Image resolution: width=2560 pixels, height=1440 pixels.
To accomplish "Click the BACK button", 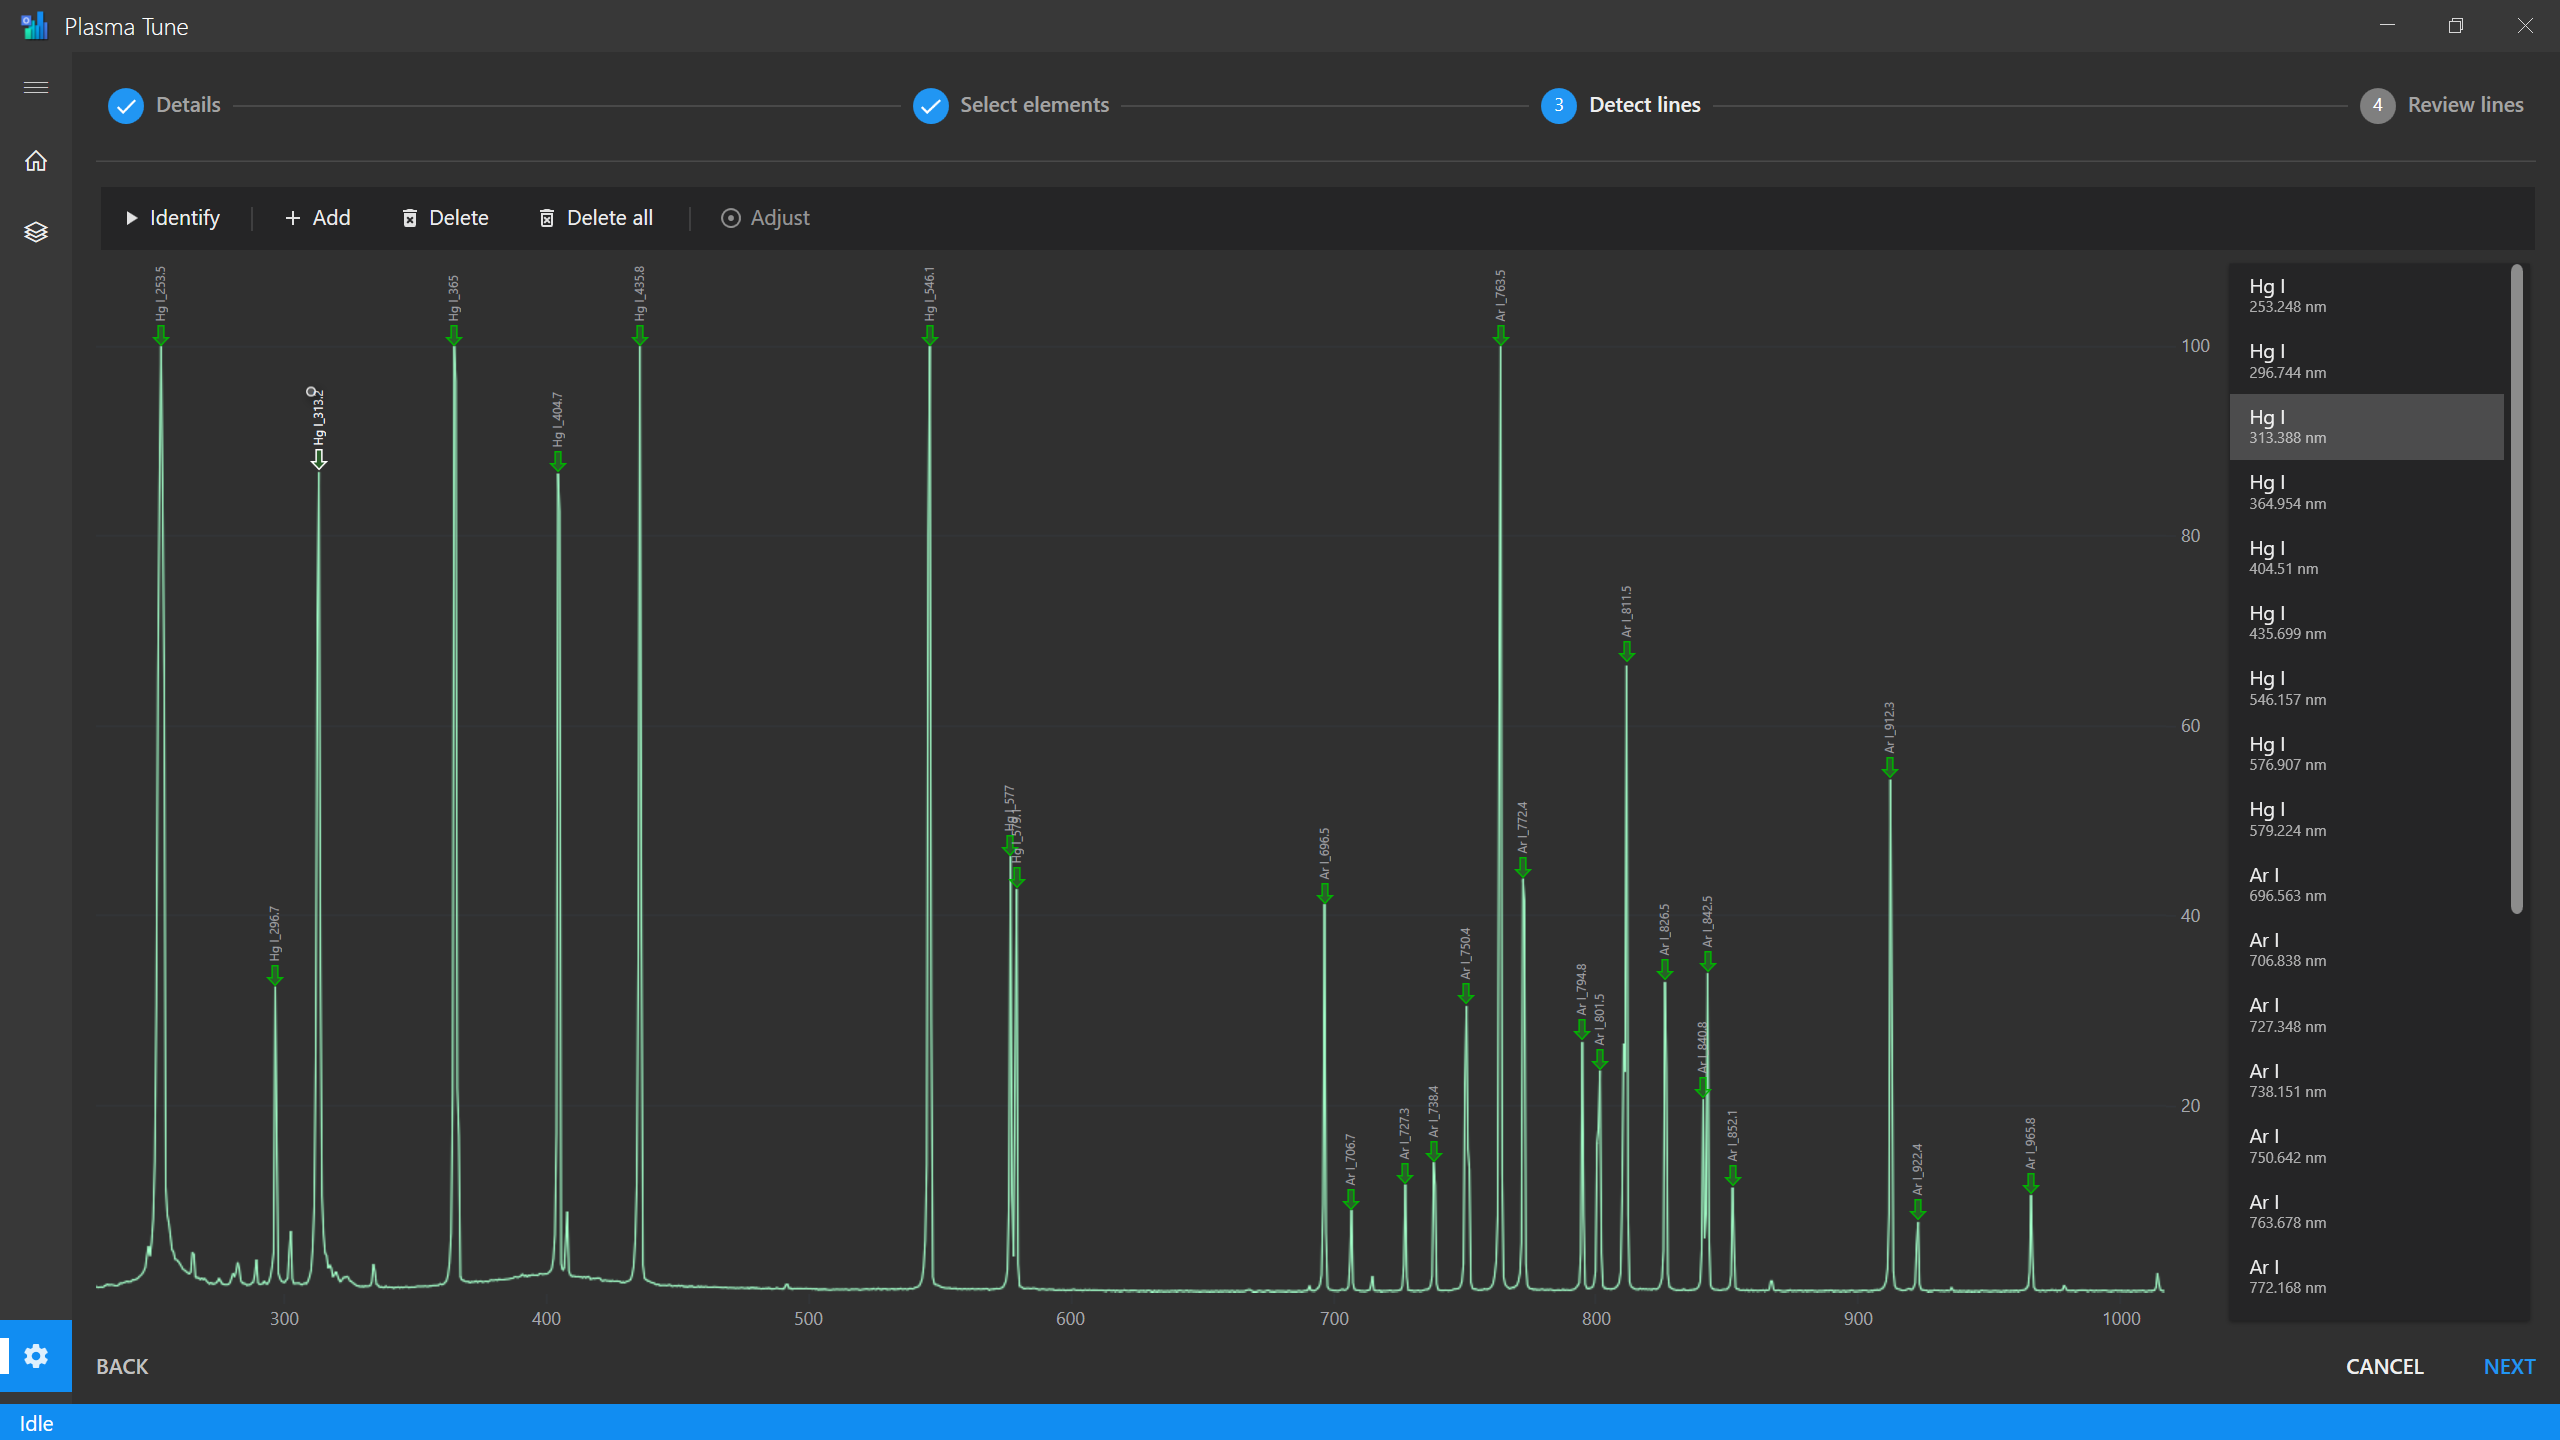I will [x=122, y=1366].
